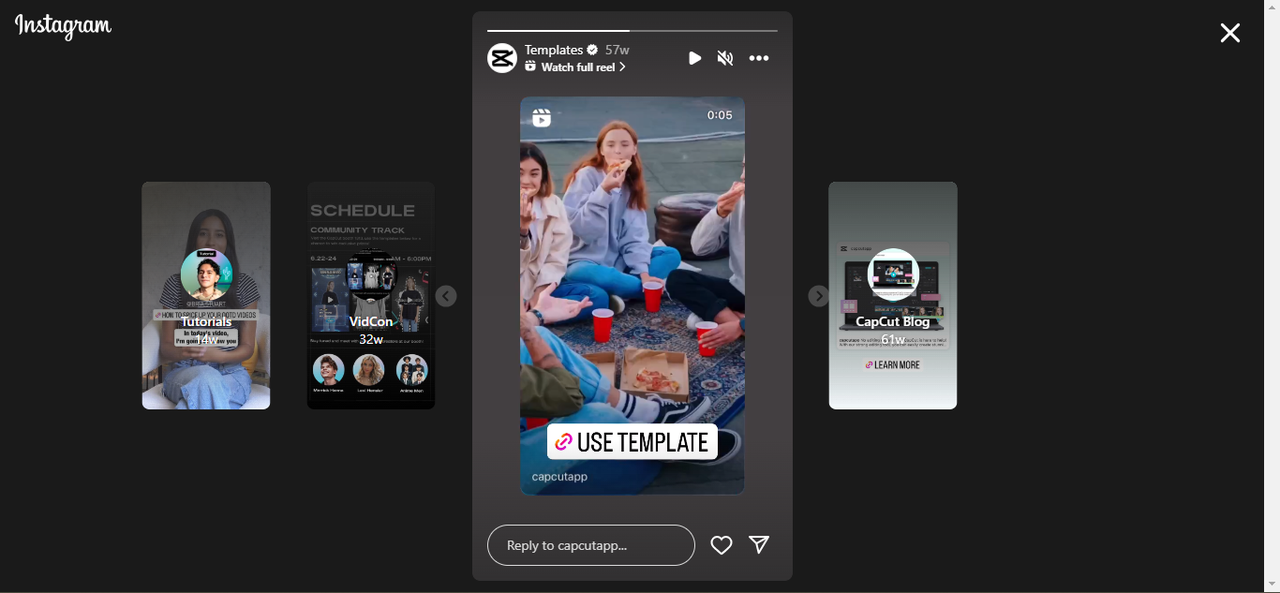Open the story more options menu
Viewport: 1280px width, 593px height.
[x=759, y=58]
